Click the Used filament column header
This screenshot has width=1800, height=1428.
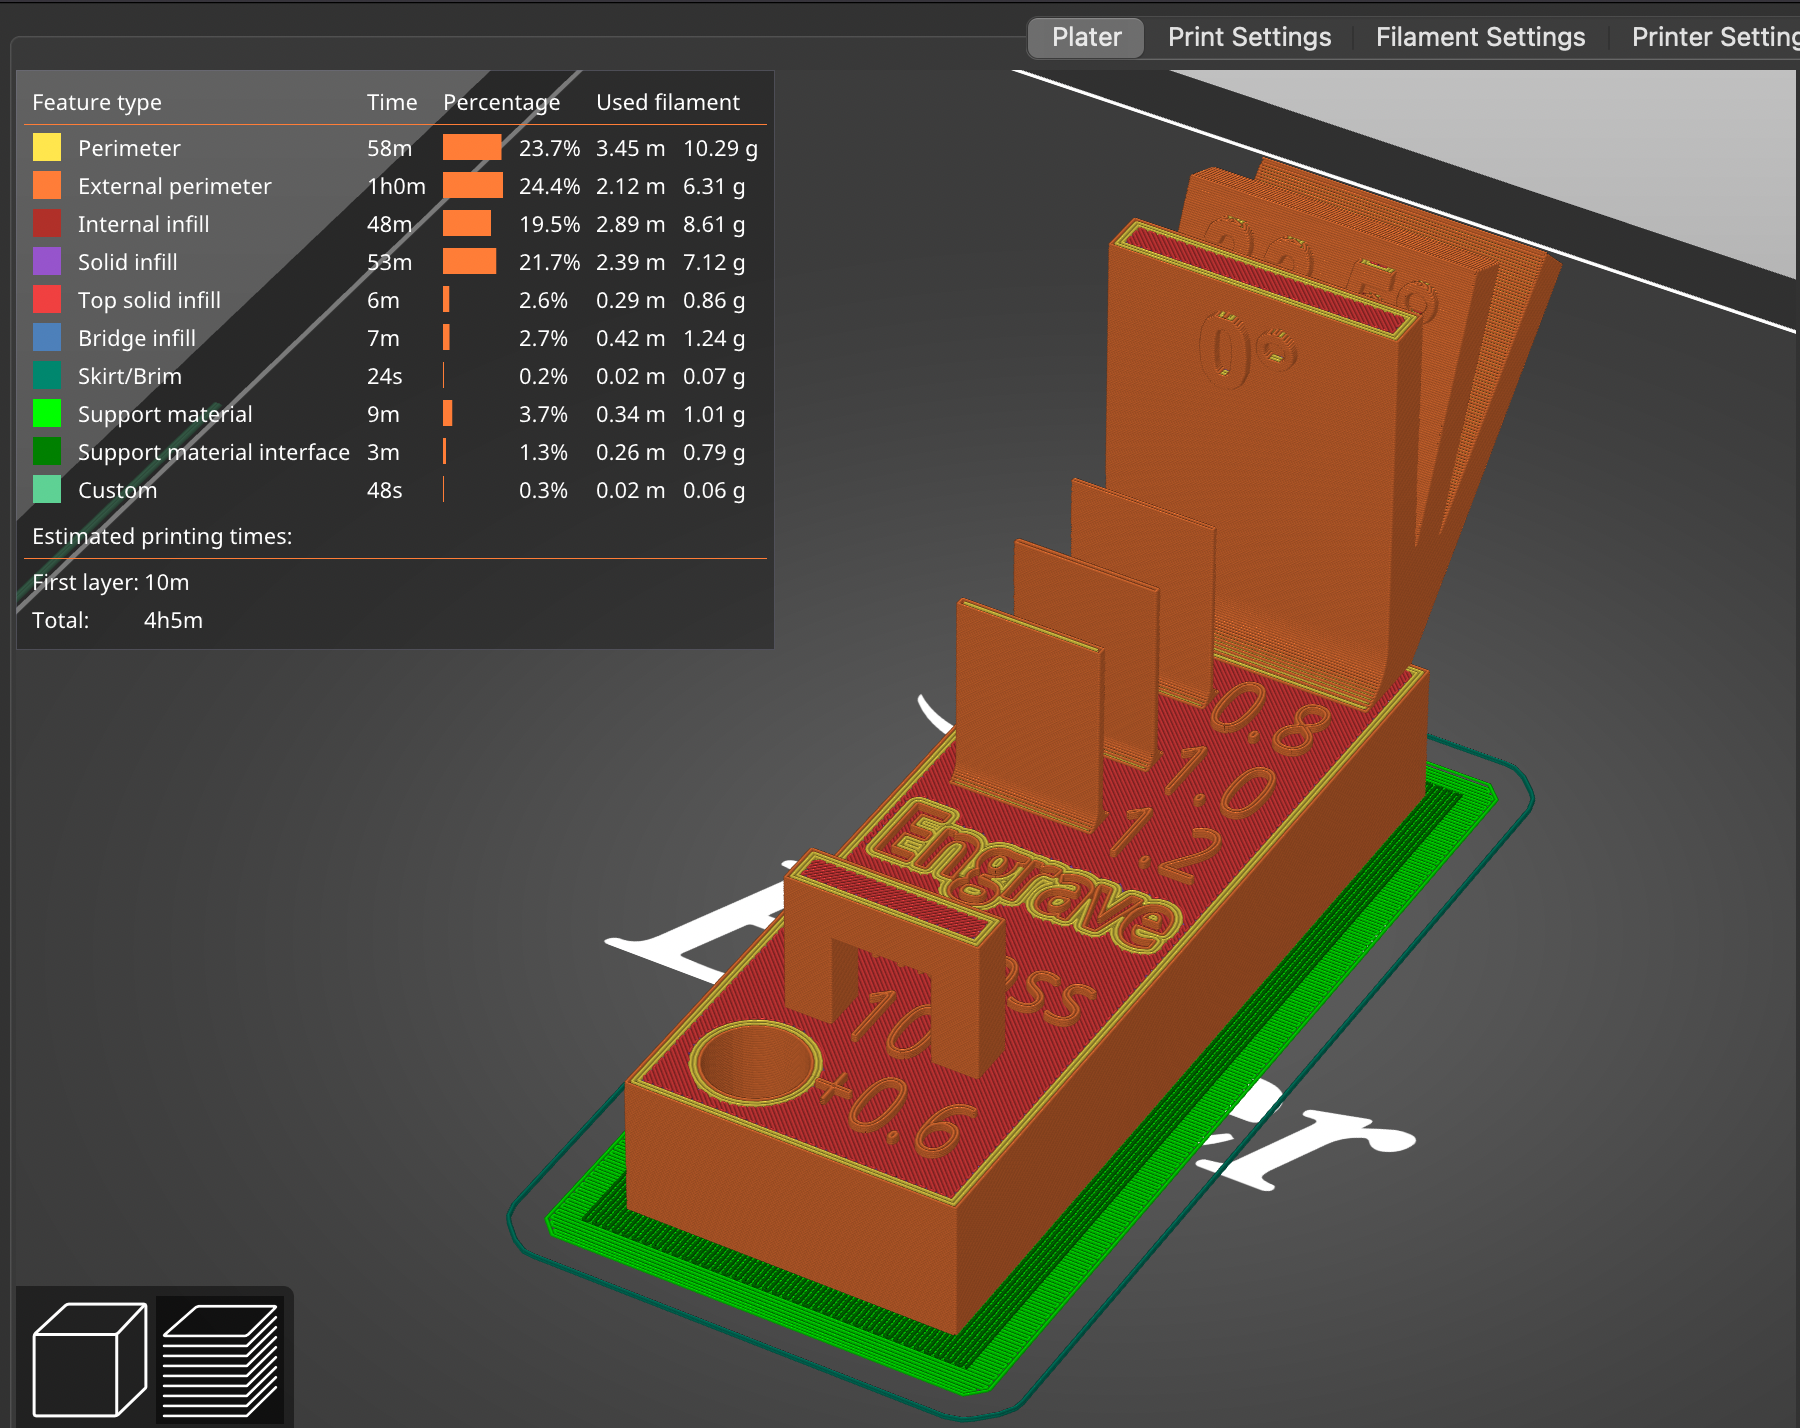coord(668,102)
